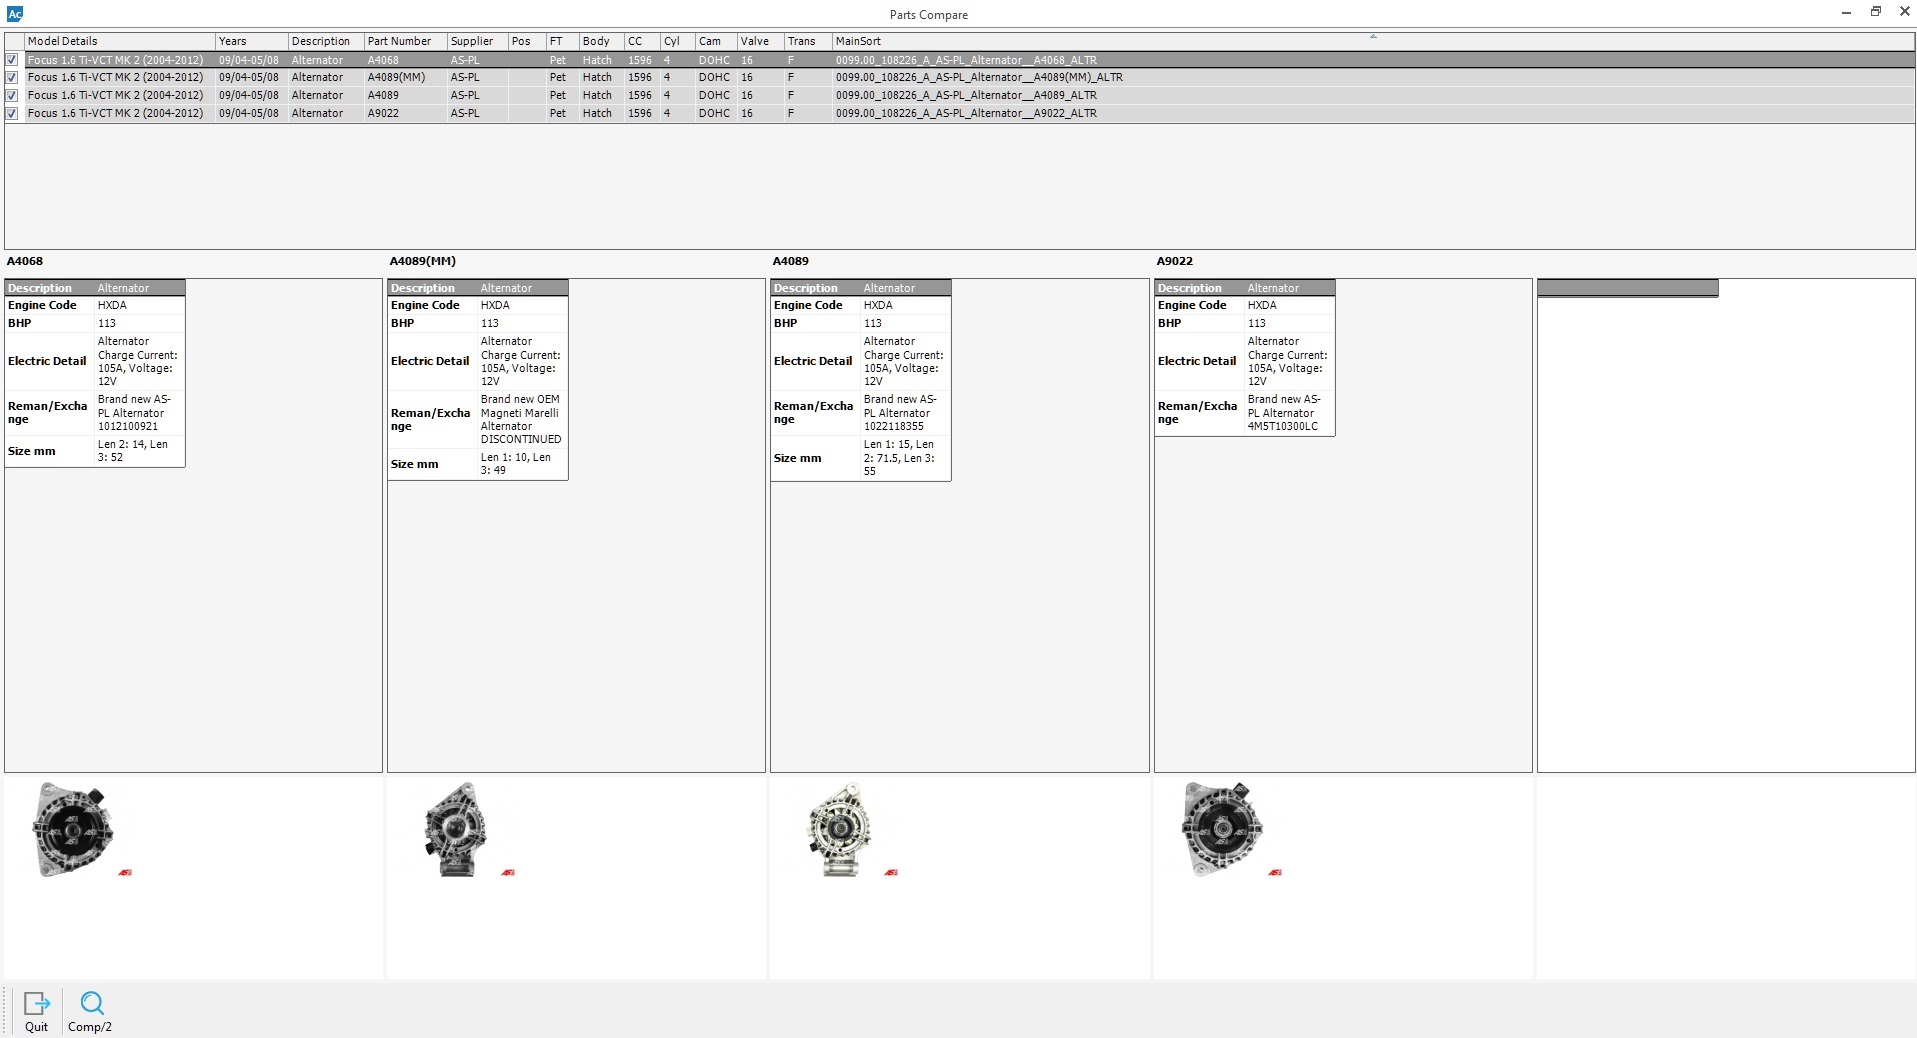This screenshot has height=1038, width=1917.
Task: Open the A4068 alternator image
Action: [73, 830]
